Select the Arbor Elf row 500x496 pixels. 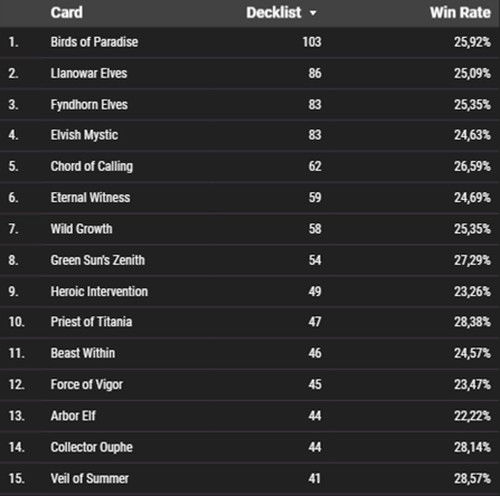tap(250, 416)
